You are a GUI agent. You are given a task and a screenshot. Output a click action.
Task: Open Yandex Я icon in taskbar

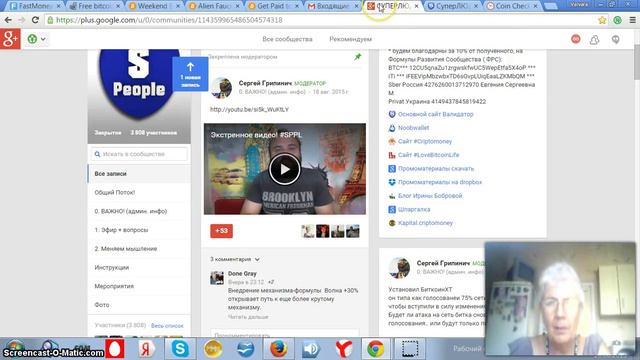tap(146, 349)
